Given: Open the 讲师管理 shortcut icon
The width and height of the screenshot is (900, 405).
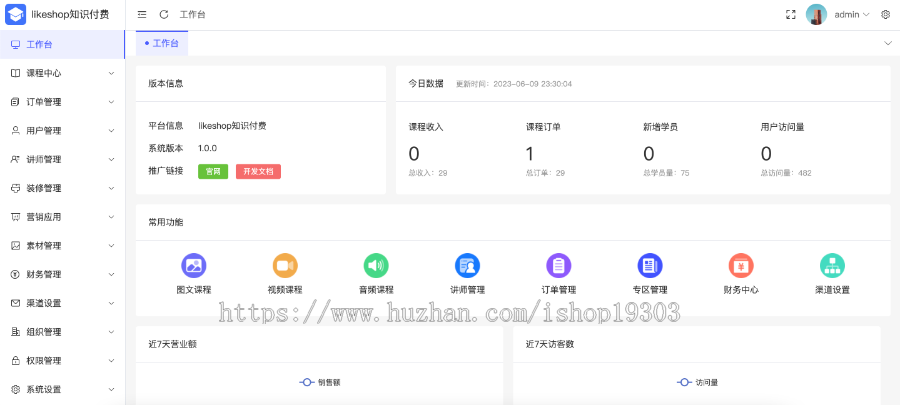Looking at the screenshot, I should pos(467,266).
